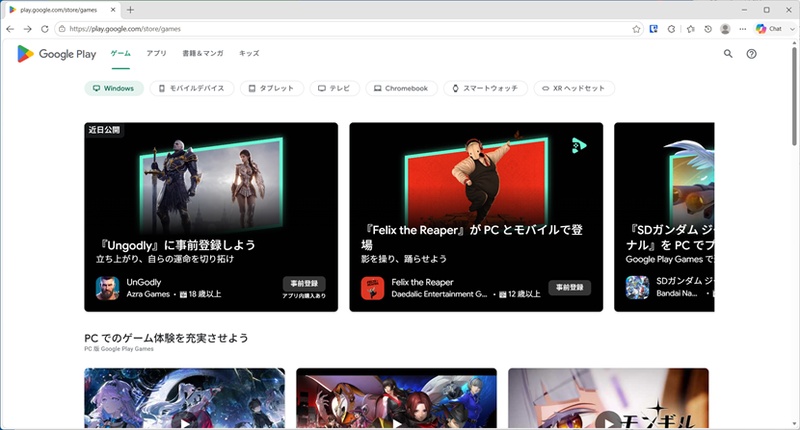Click the Azra Games developer text
Viewport: 800px width, 430px height.
pos(148,294)
